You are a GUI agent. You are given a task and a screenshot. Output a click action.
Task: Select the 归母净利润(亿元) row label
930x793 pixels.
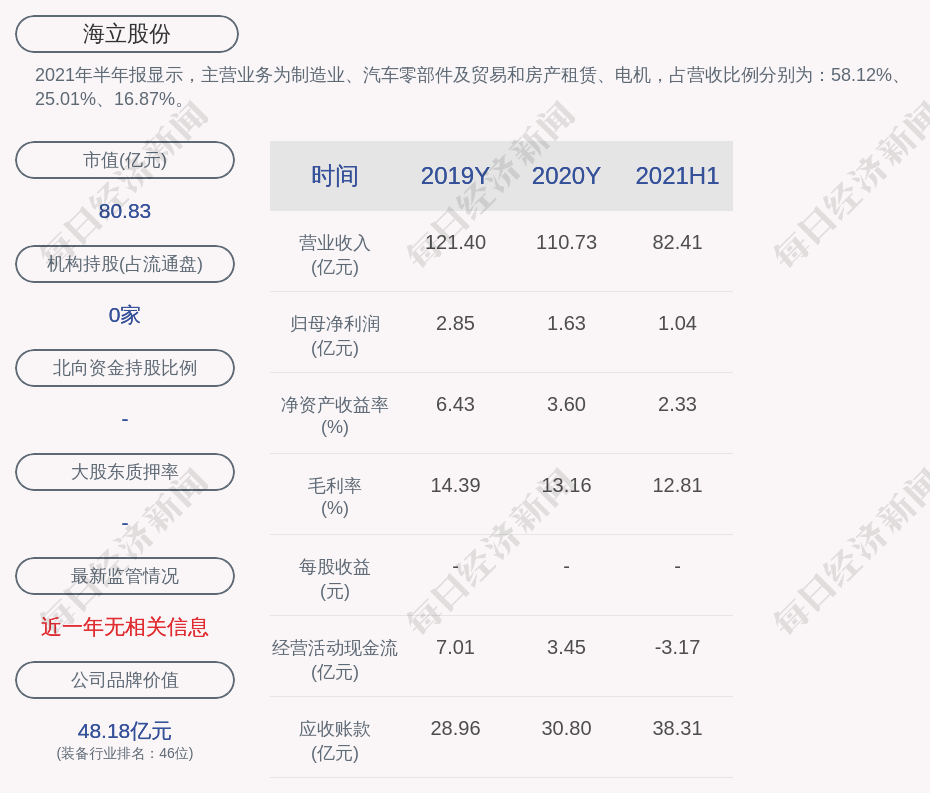click(x=334, y=336)
